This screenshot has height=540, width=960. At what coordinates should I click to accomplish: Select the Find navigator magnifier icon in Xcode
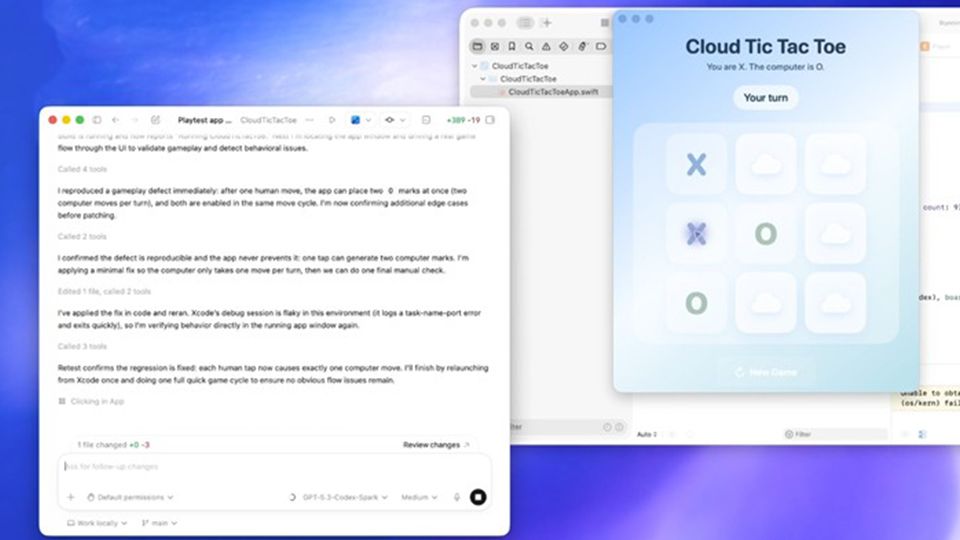[x=529, y=46]
